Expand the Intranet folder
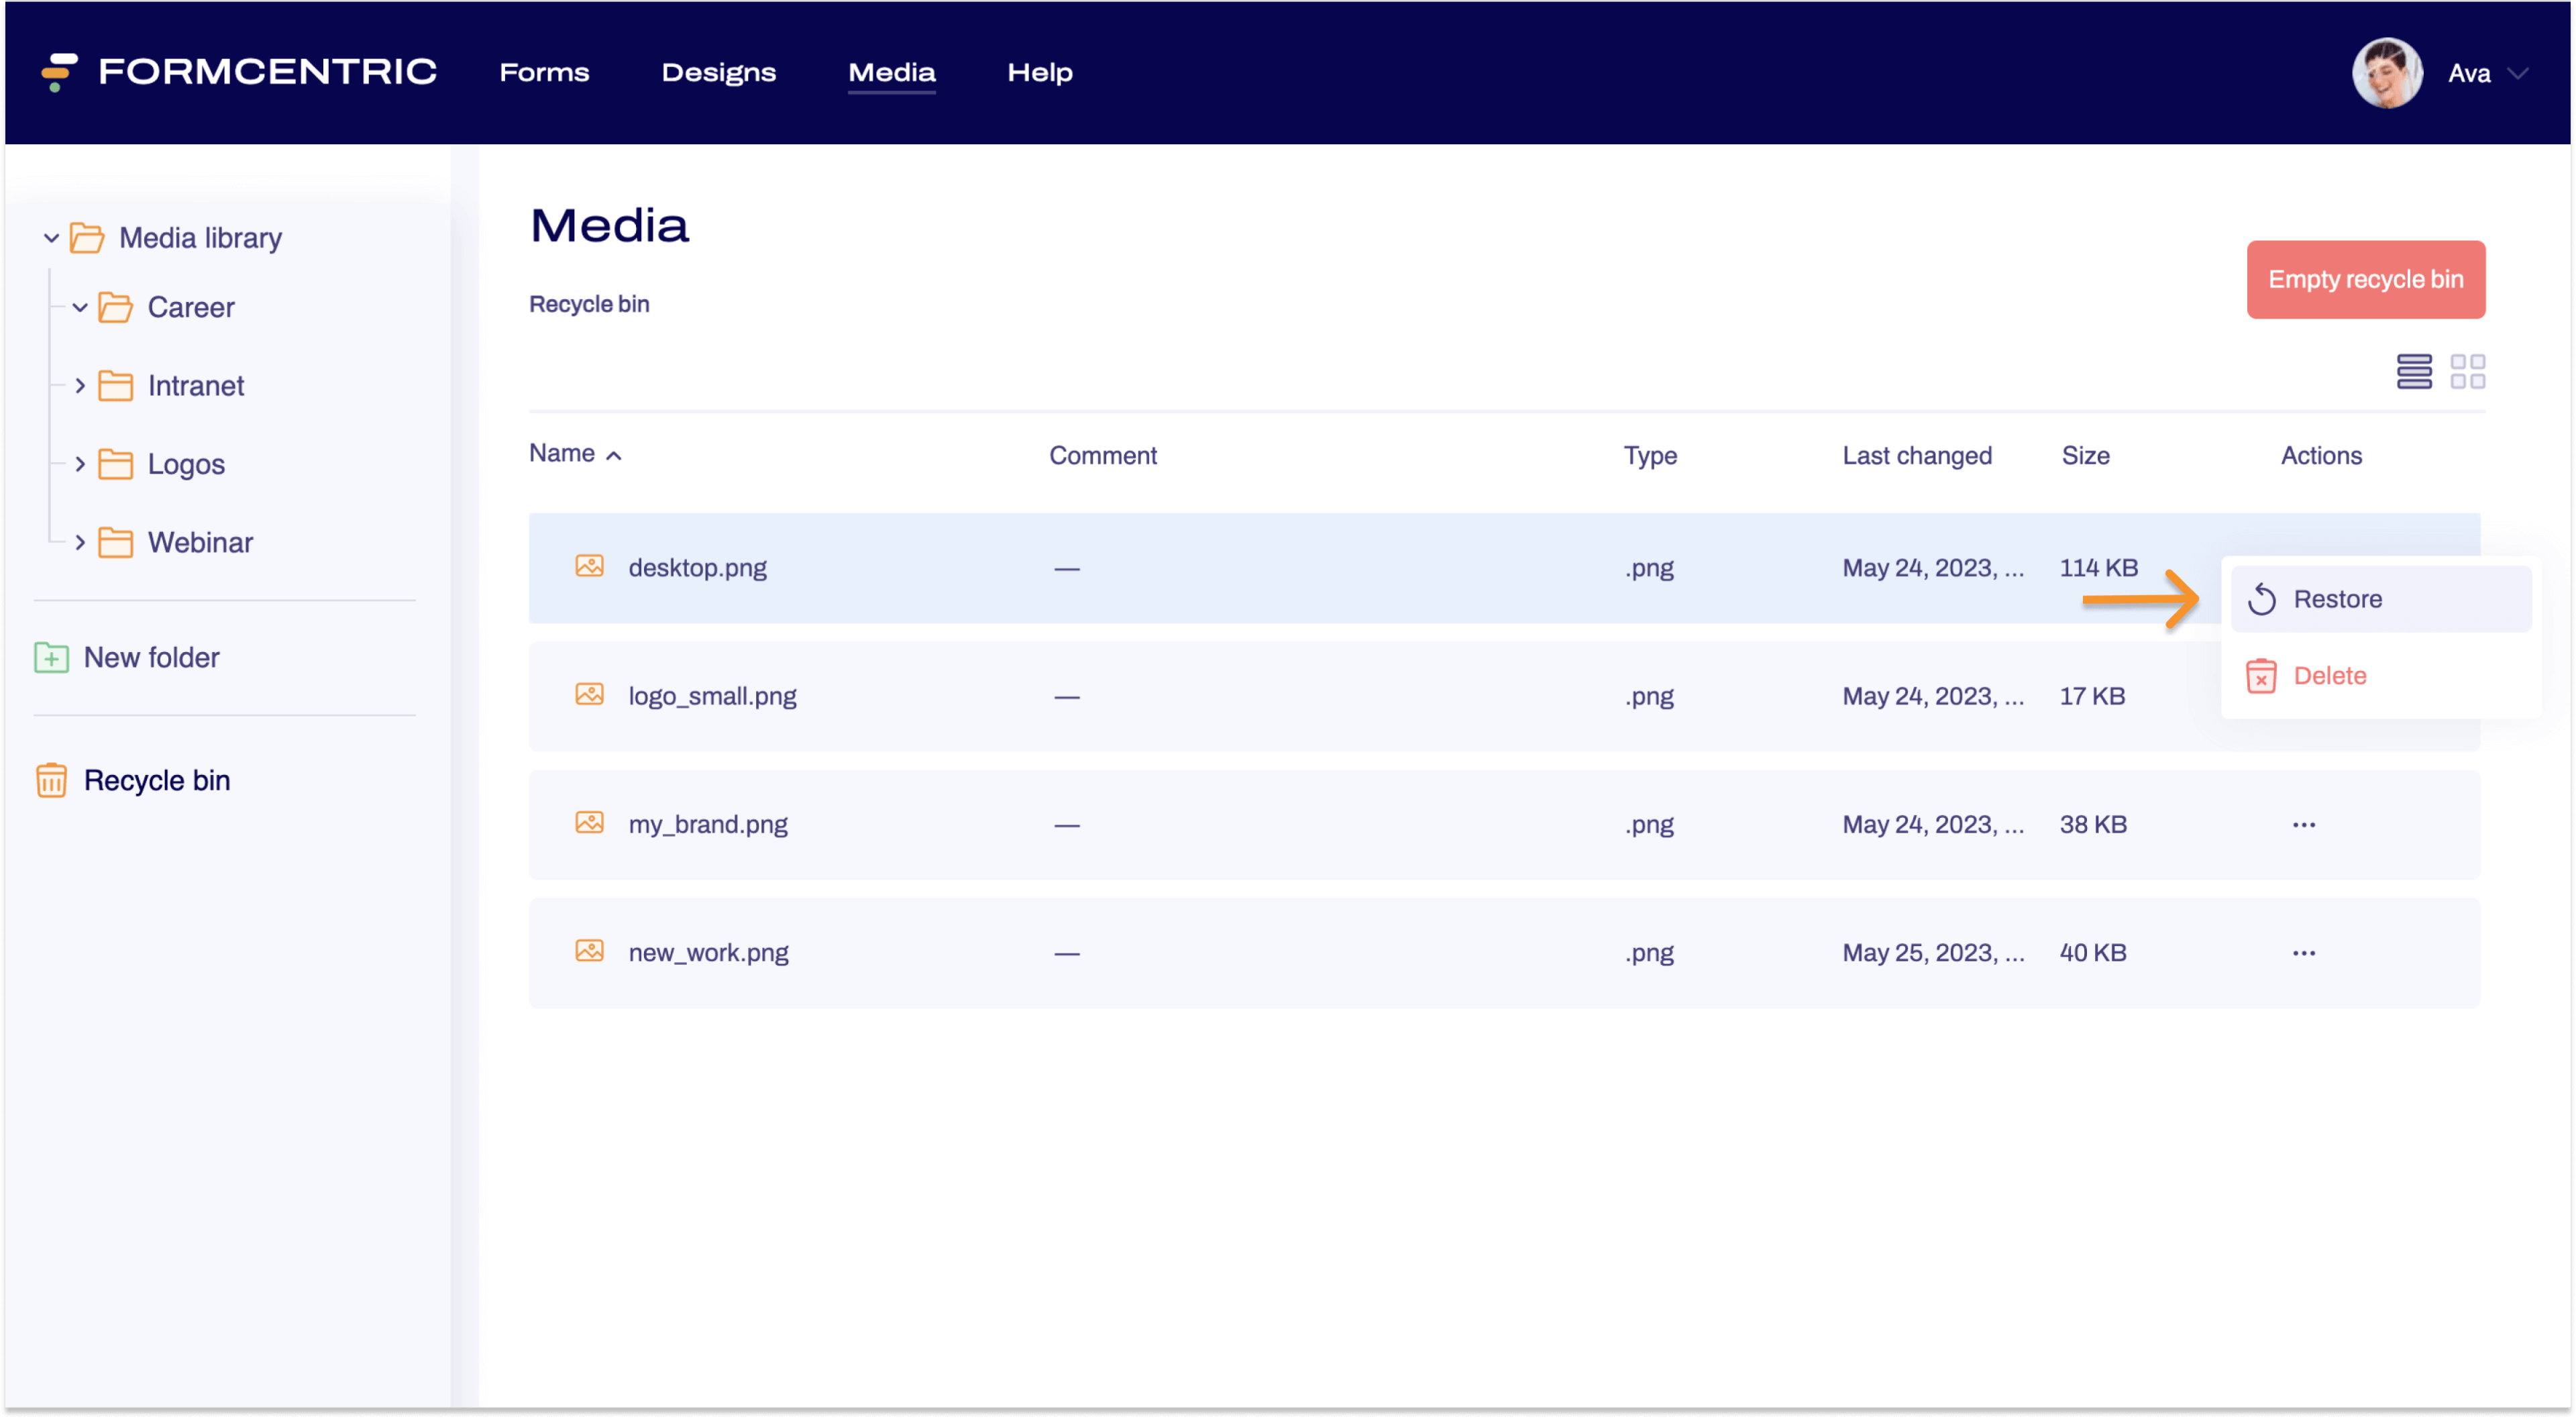 pyautogui.click(x=80, y=385)
